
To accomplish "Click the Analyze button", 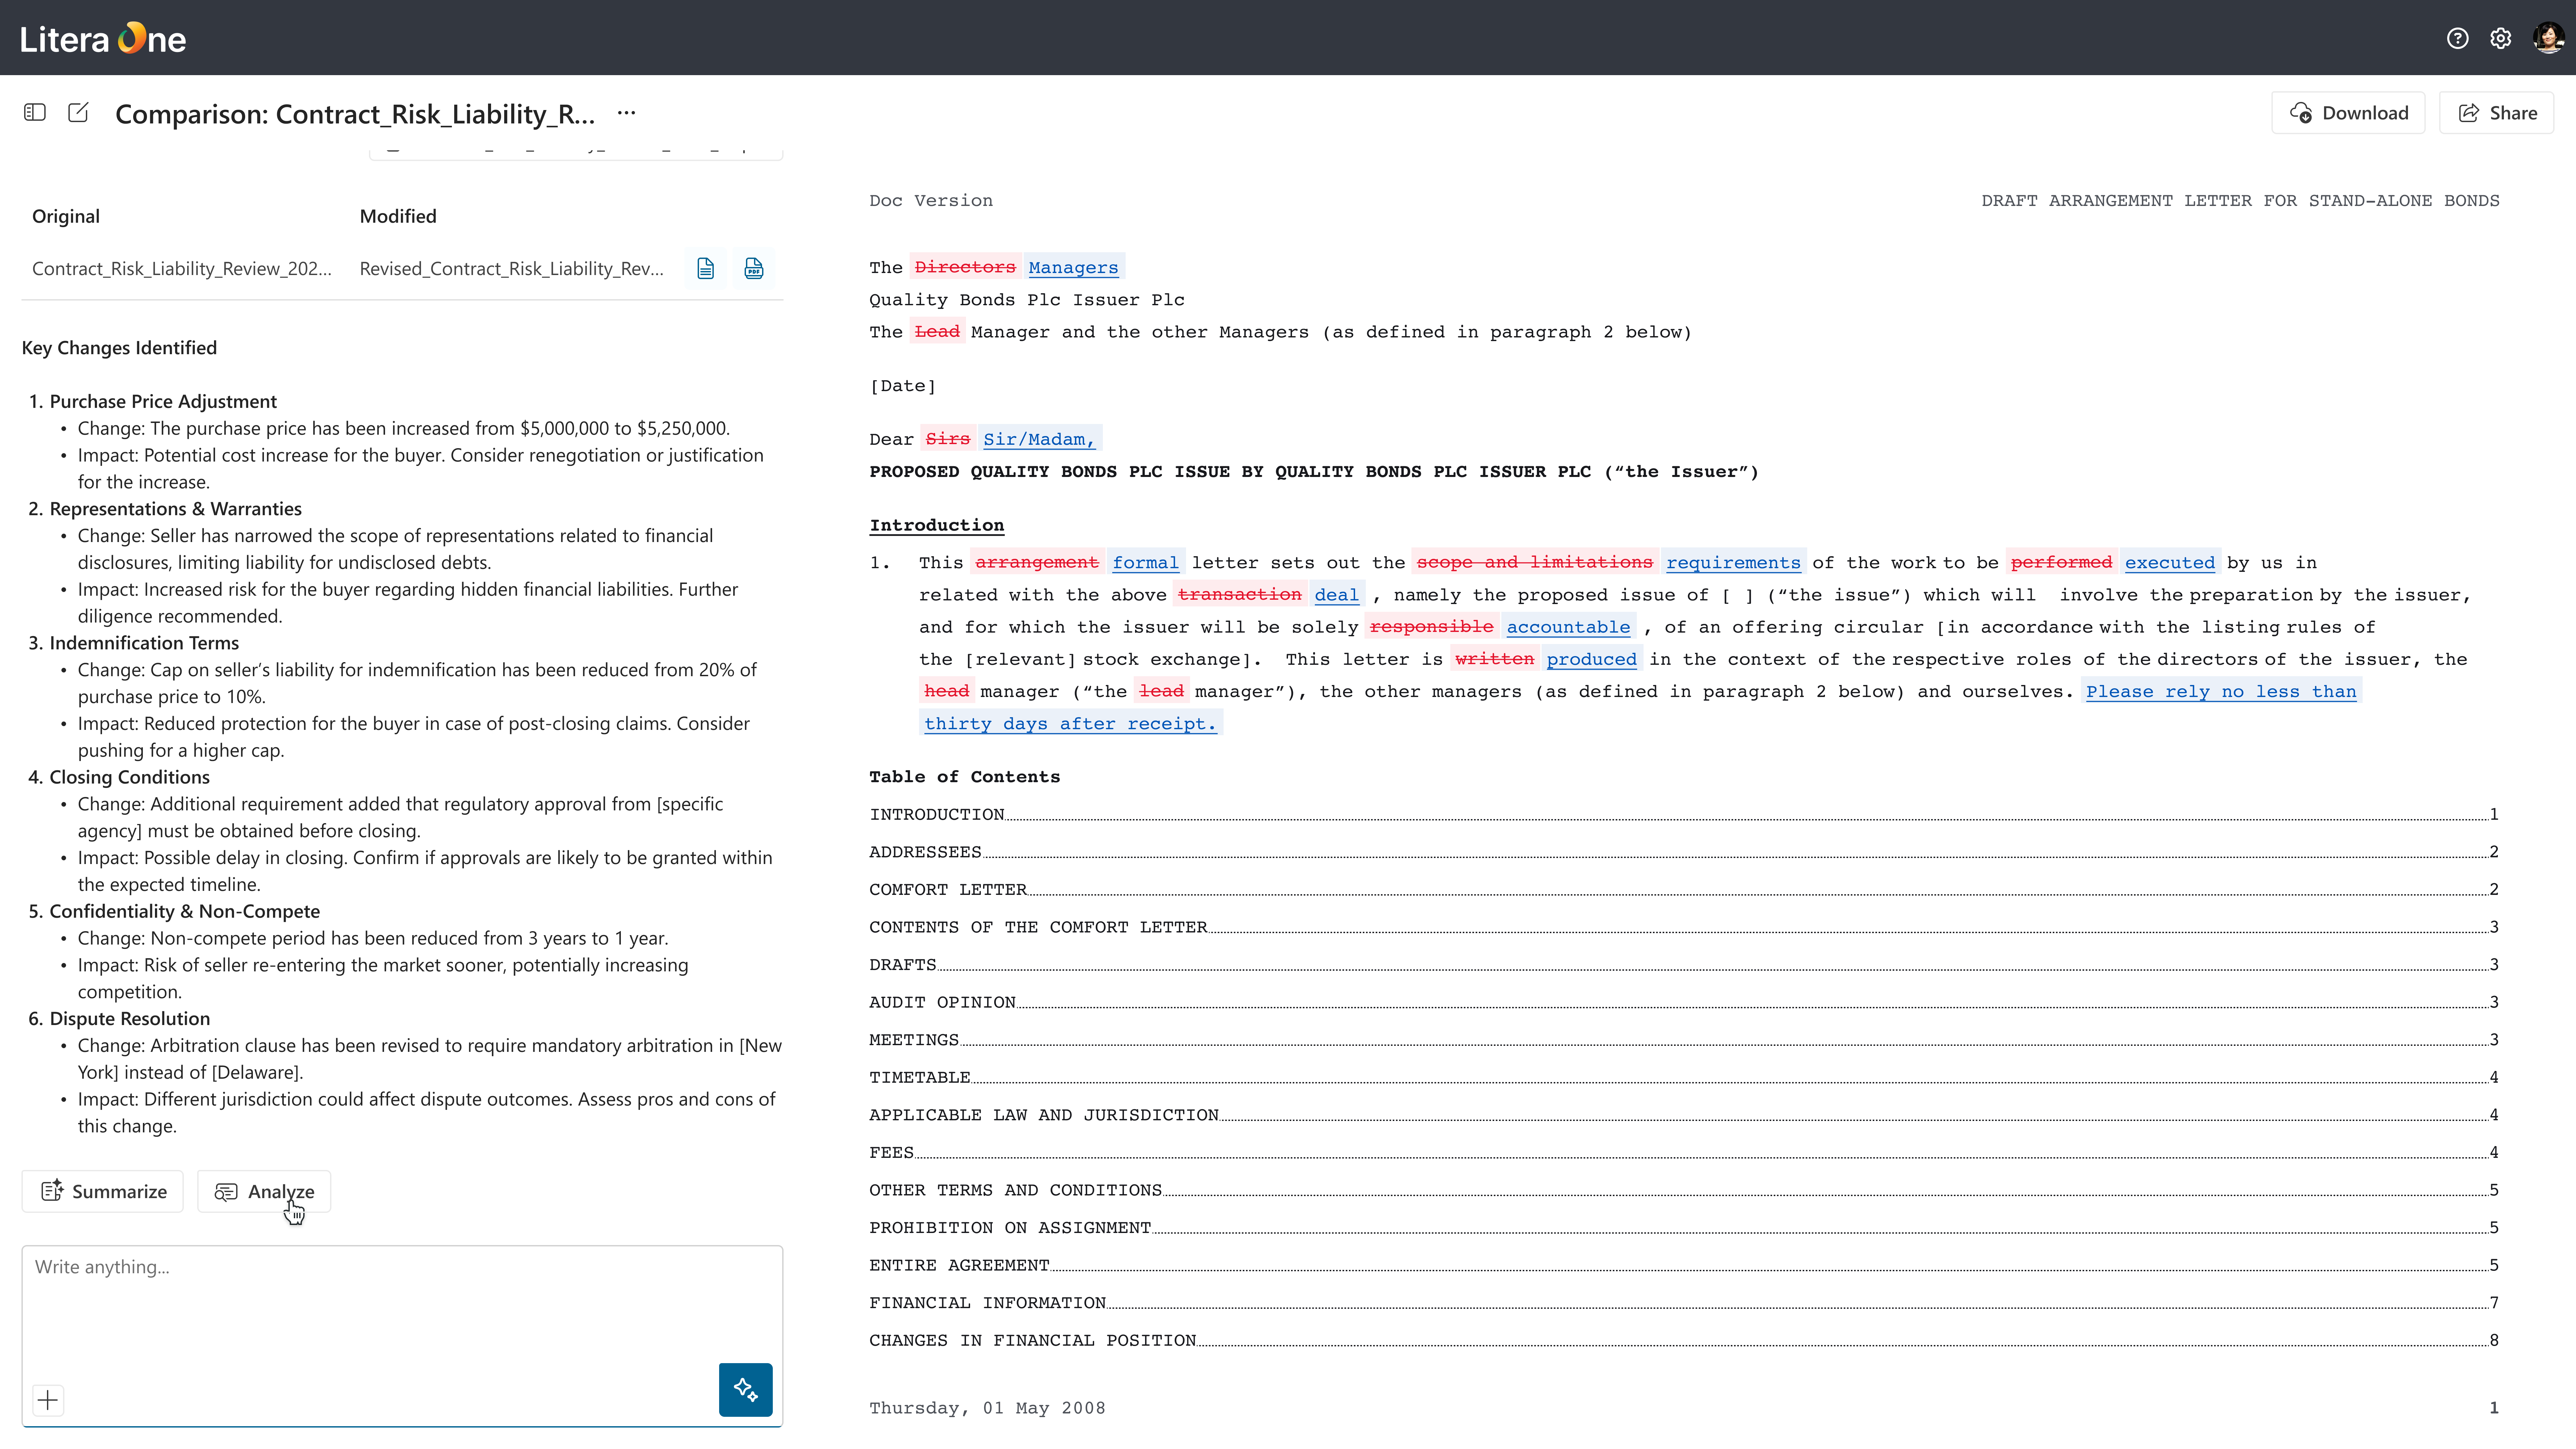I will click(x=264, y=1191).
